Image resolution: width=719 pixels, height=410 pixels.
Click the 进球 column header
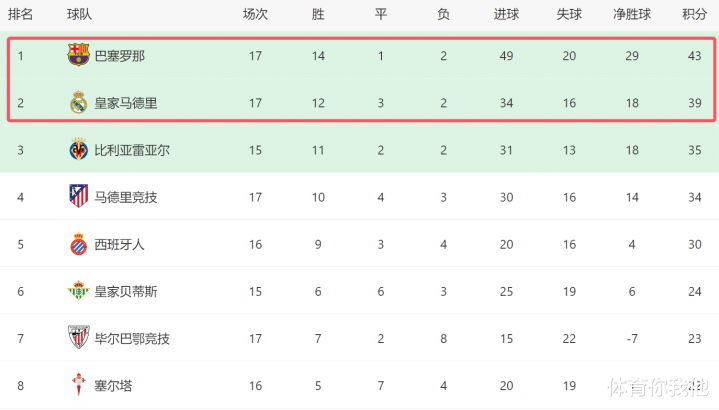coord(506,14)
